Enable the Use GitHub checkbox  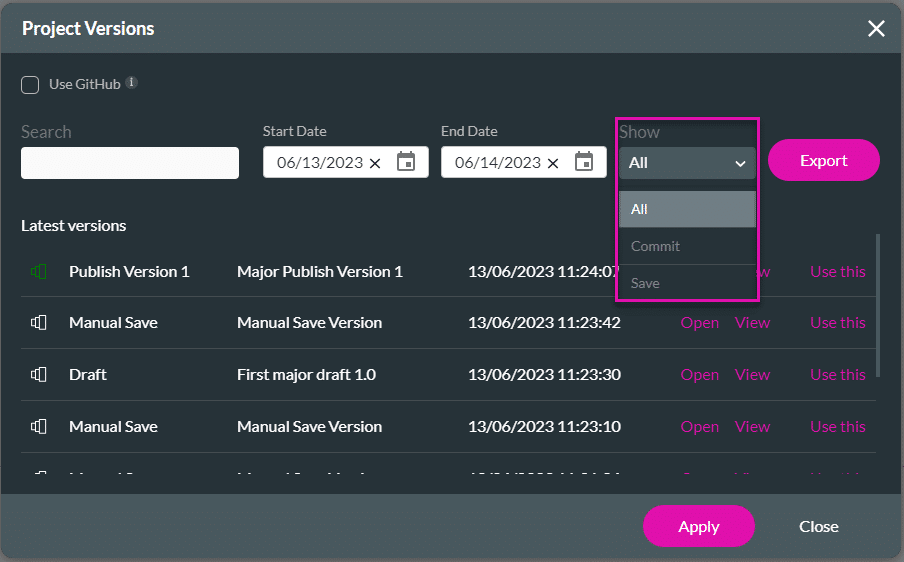coord(30,85)
